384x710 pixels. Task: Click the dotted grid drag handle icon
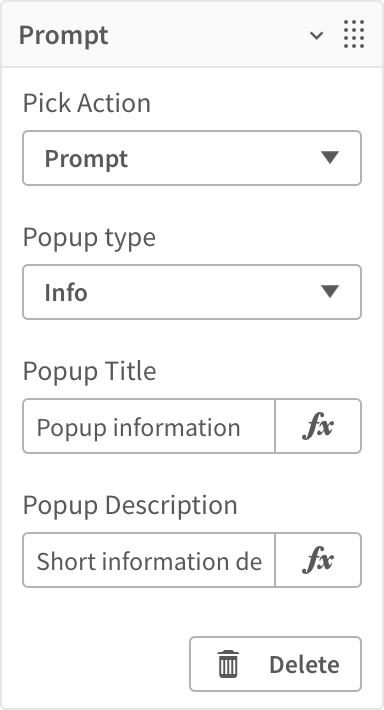pyautogui.click(x=354, y=34)
